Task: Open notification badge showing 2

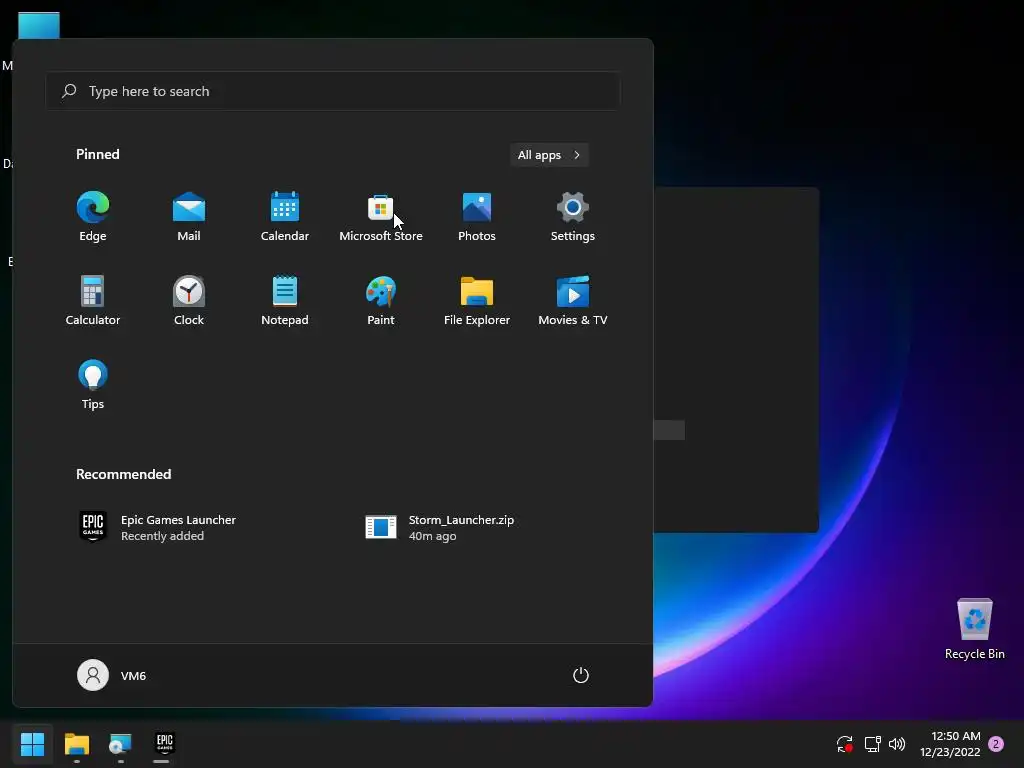Action: click(996, 744)
